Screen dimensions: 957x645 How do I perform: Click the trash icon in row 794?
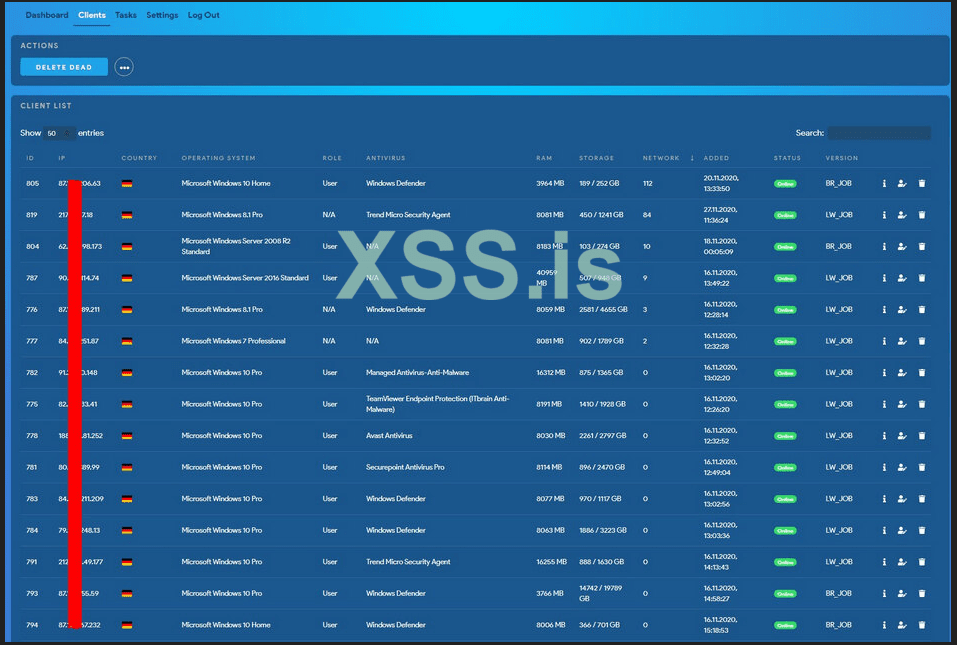(922, 625)
